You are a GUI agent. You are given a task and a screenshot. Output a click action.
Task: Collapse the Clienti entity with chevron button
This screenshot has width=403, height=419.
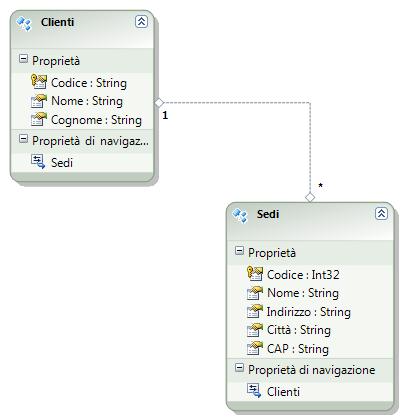click(x=141, y=22)
